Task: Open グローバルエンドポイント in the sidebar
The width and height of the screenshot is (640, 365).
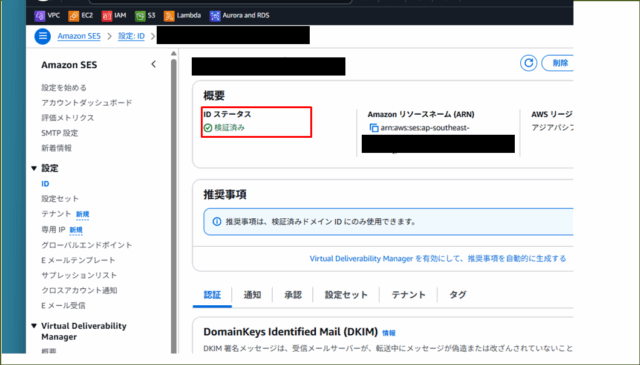Action: coord(87,245)
